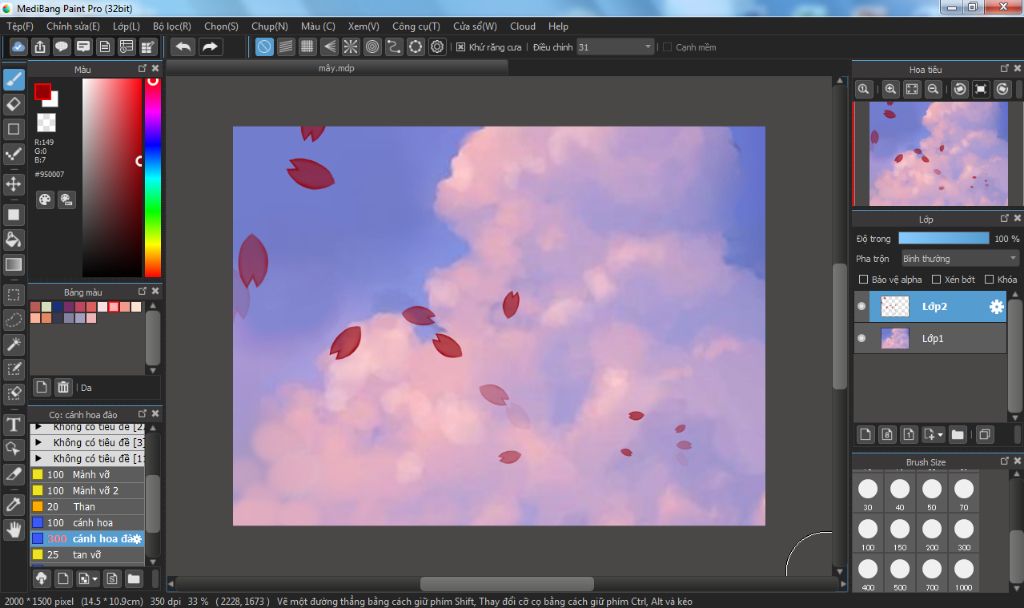
Task: Open the color palette icon in Color panel
Action: (44, 200)
